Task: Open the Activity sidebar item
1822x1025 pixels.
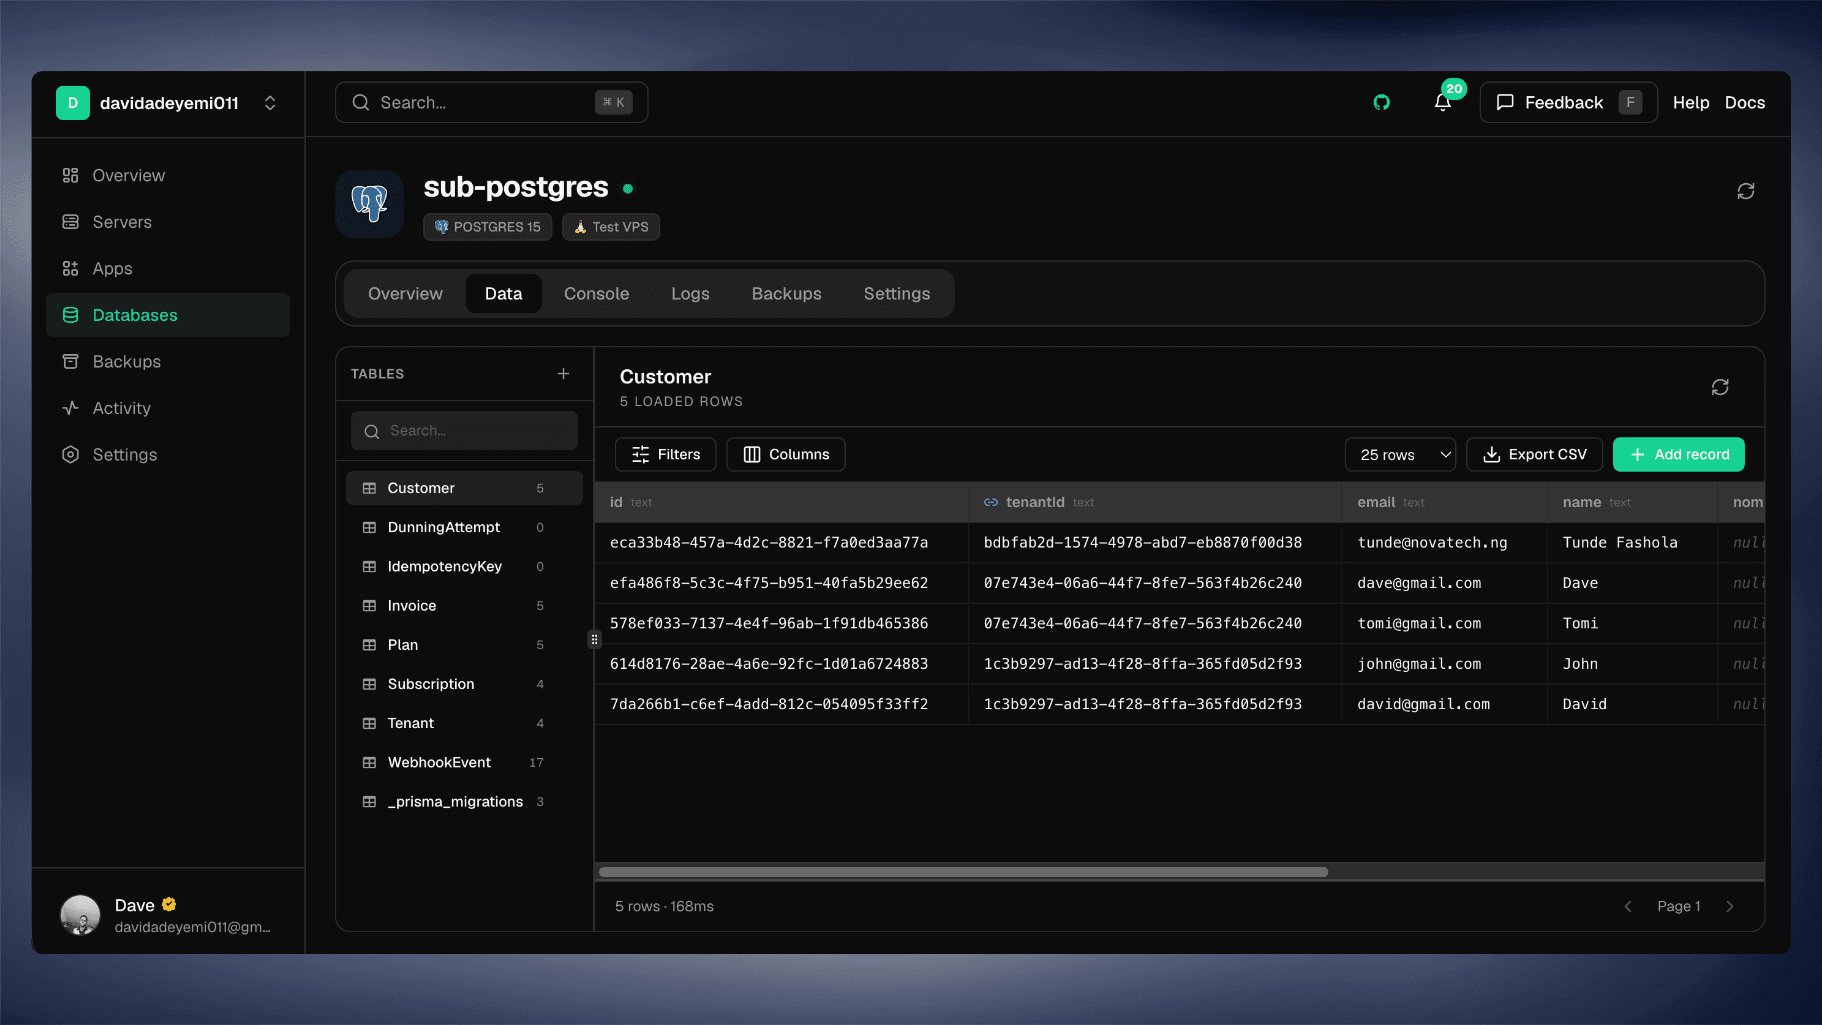Action: pos(168,408)
